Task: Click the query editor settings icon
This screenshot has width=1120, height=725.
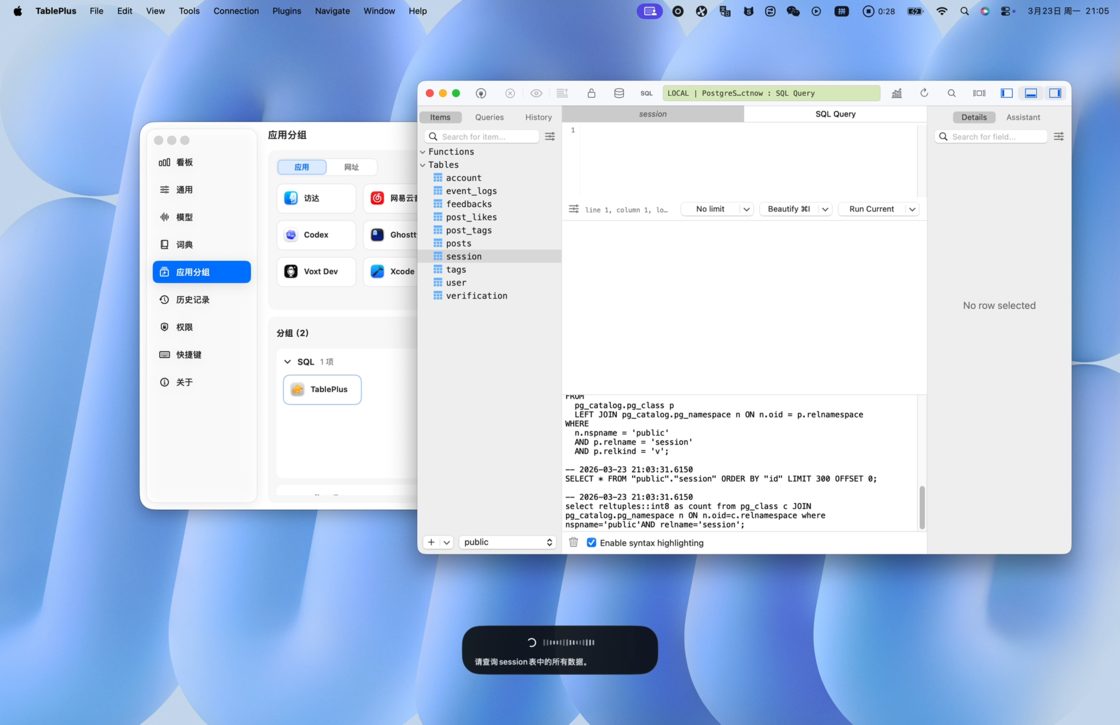Action: (x=574, y=209)
